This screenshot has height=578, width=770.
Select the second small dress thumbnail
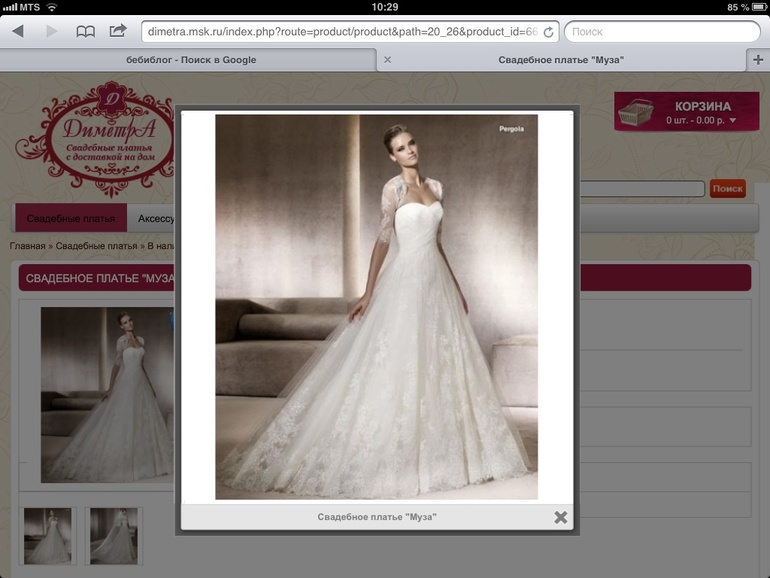click(114, 536)
